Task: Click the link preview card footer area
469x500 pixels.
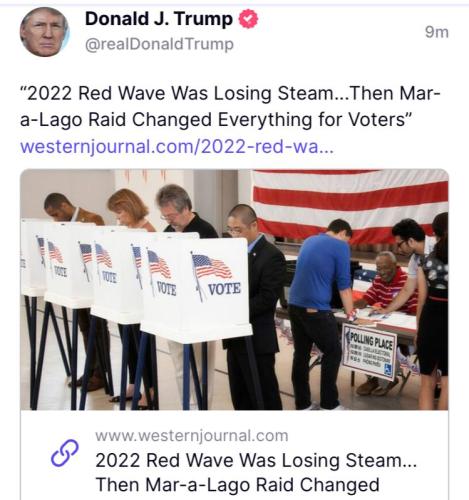Action: (x=234, y=455)
